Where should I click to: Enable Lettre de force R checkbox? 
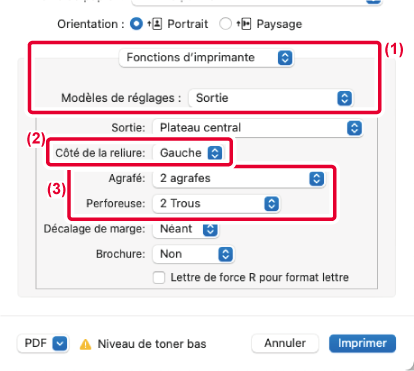coord(159,277)
